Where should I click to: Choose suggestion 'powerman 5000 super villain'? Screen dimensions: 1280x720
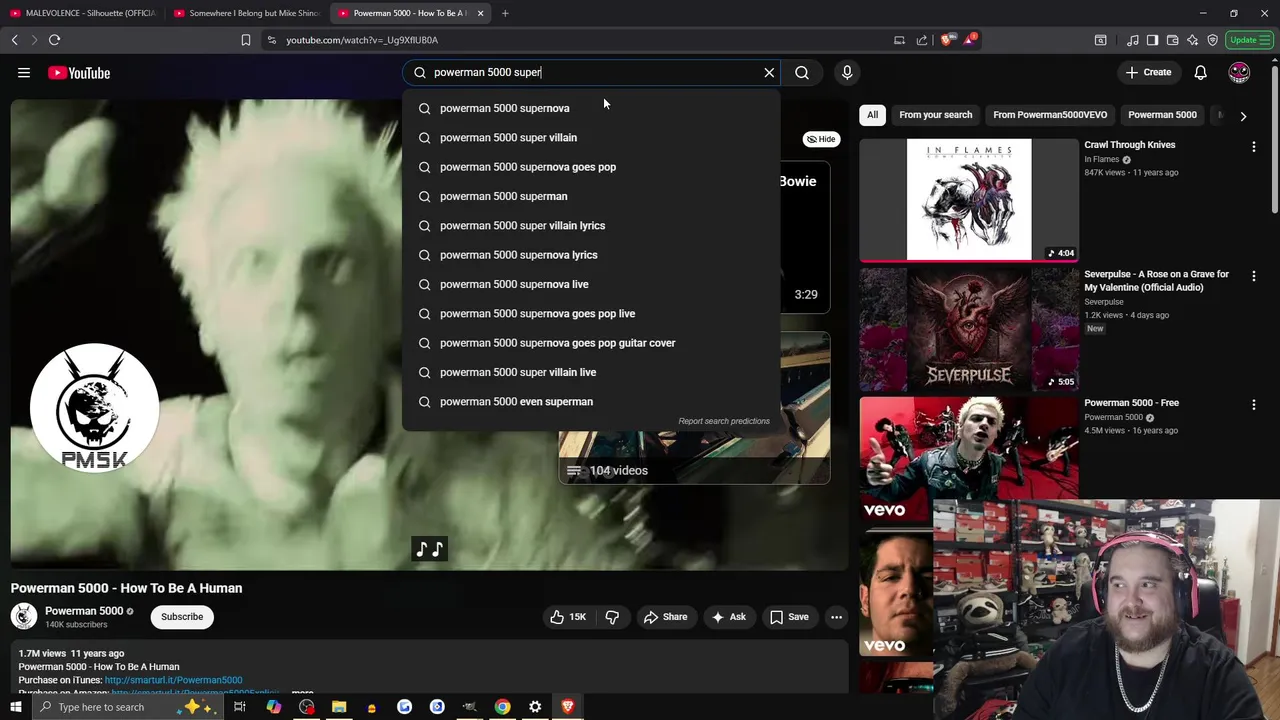[590, 137]
